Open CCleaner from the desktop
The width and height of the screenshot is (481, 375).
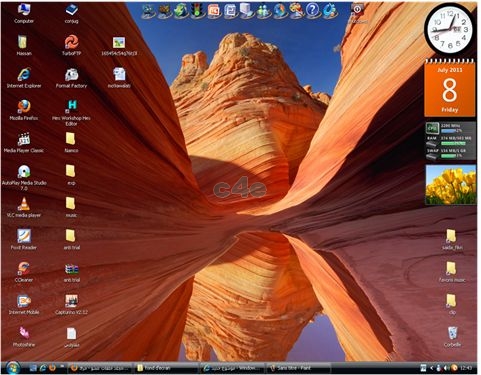24,272
